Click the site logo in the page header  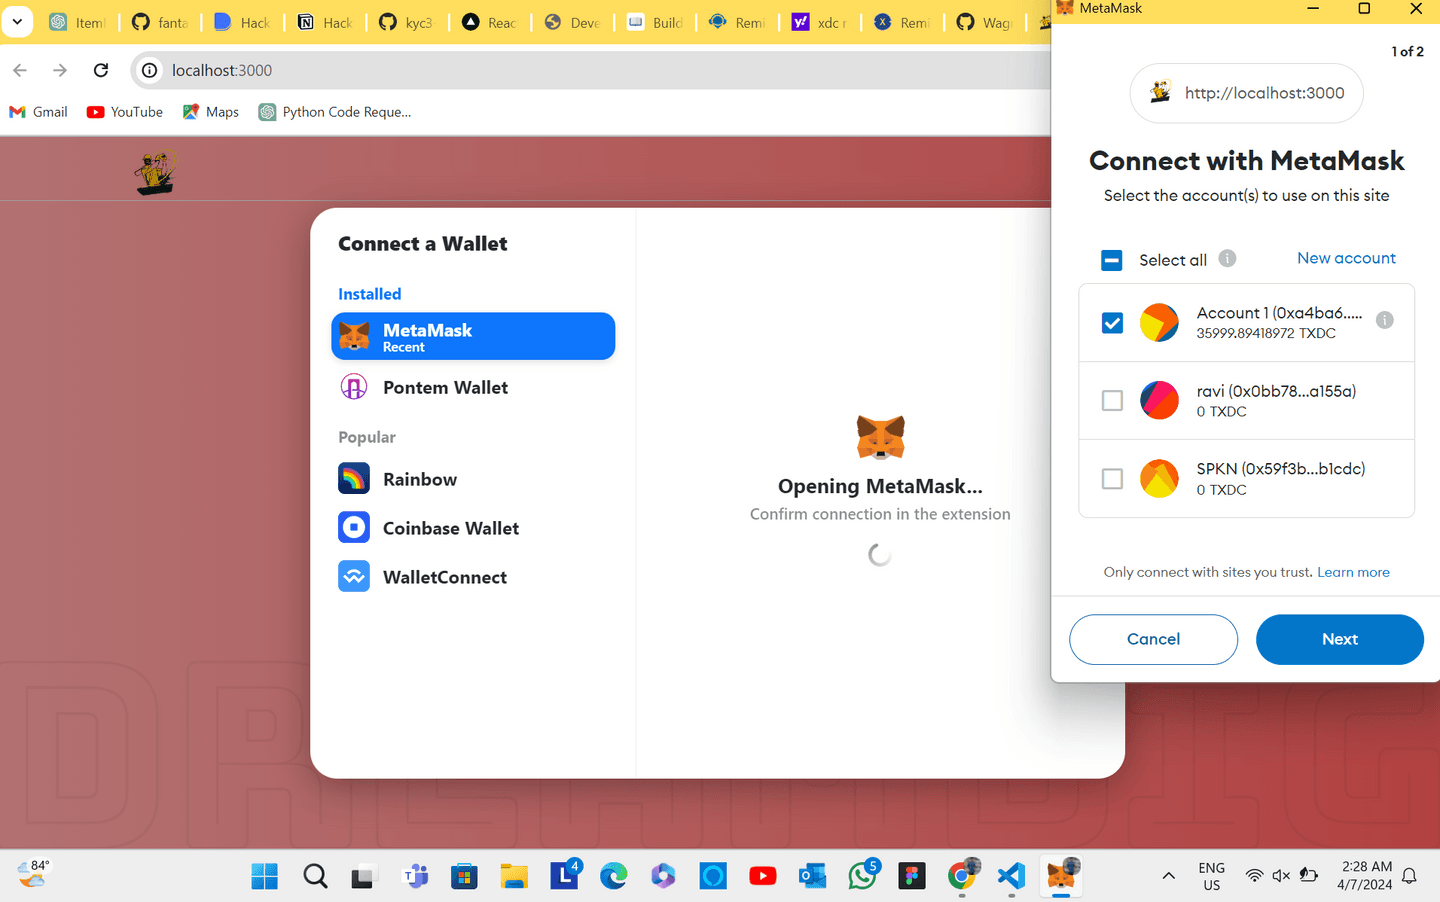156,171
